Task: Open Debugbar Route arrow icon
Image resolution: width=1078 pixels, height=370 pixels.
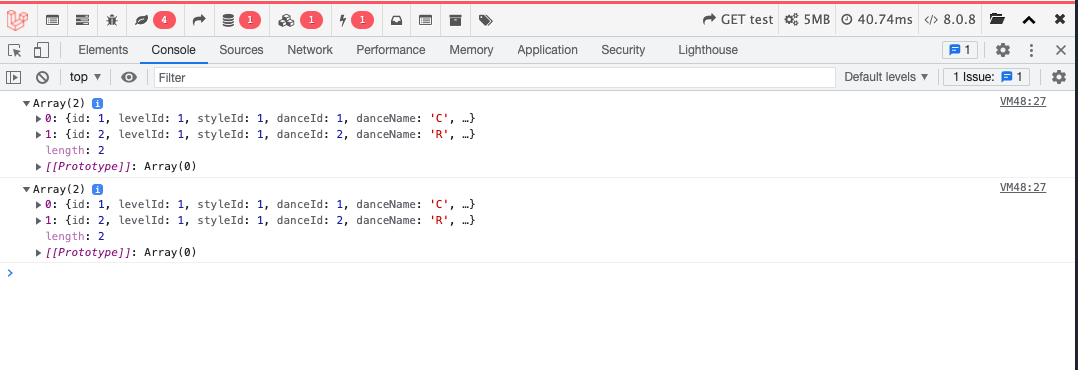Action: point(199,20)
